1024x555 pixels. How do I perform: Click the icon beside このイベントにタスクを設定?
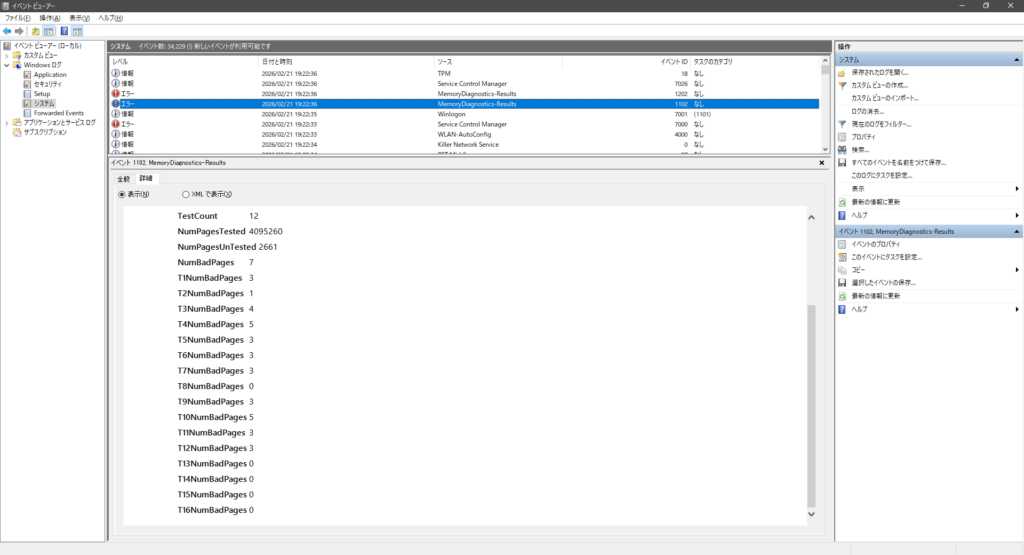842,257
